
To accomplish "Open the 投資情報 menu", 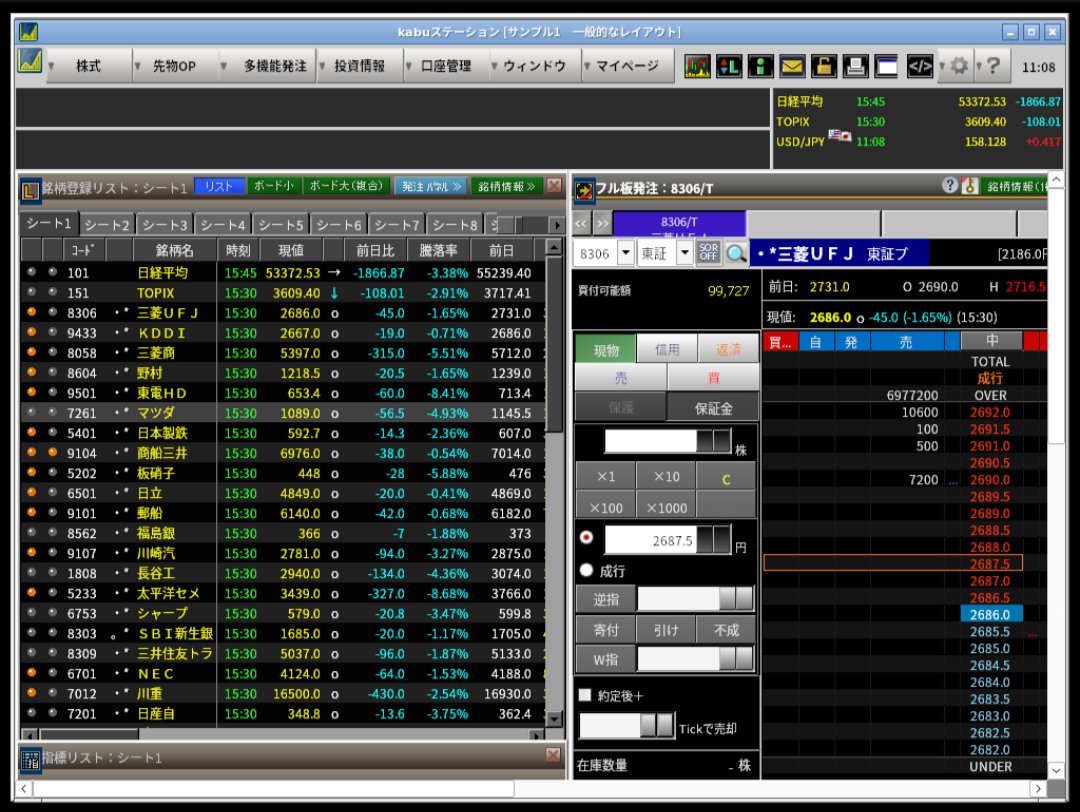I will pyautogui.click(x=359, y=66).
